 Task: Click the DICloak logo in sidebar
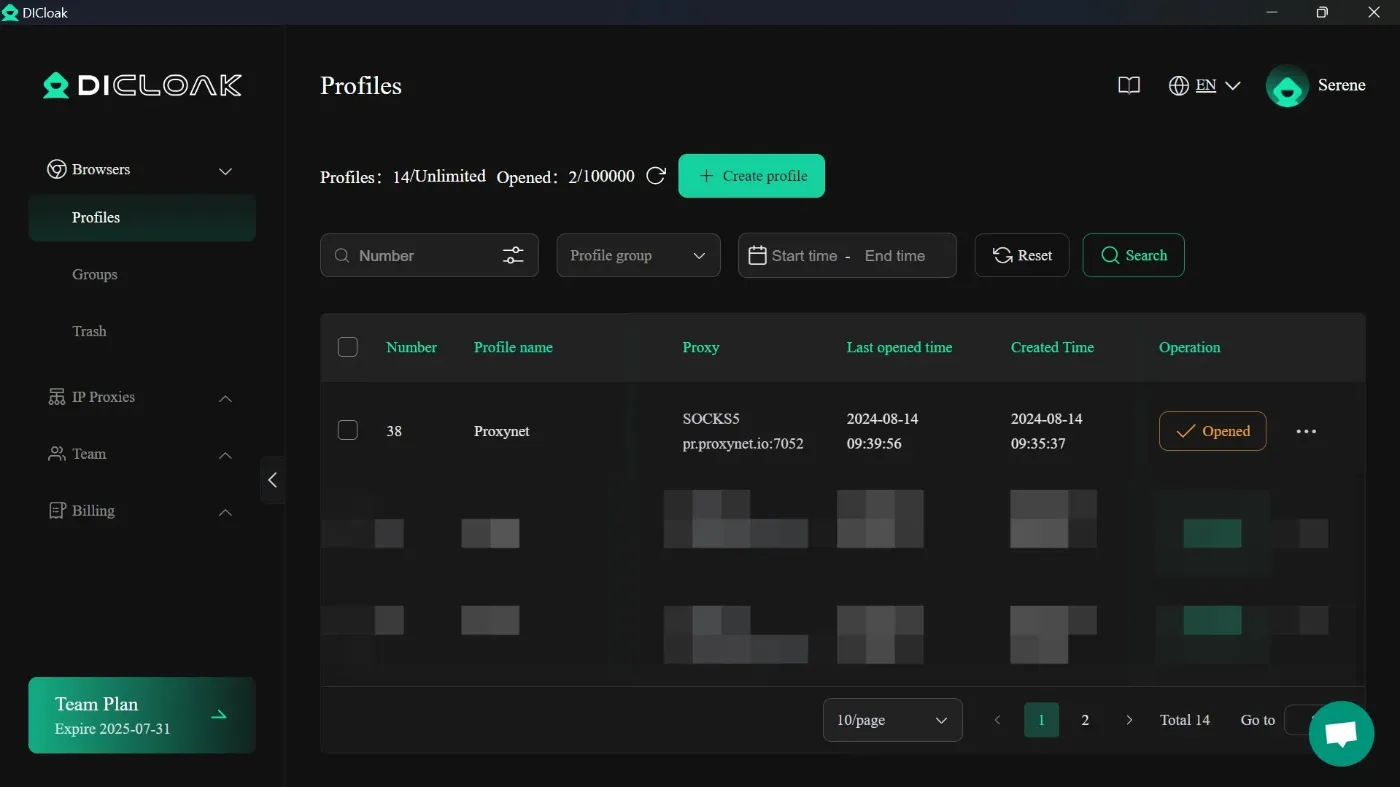(142, 85)
